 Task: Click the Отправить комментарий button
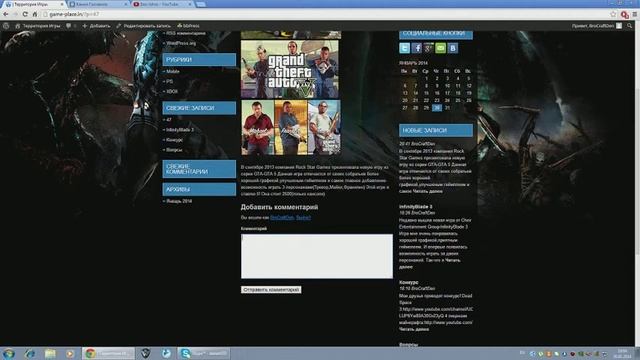point(271,289)
